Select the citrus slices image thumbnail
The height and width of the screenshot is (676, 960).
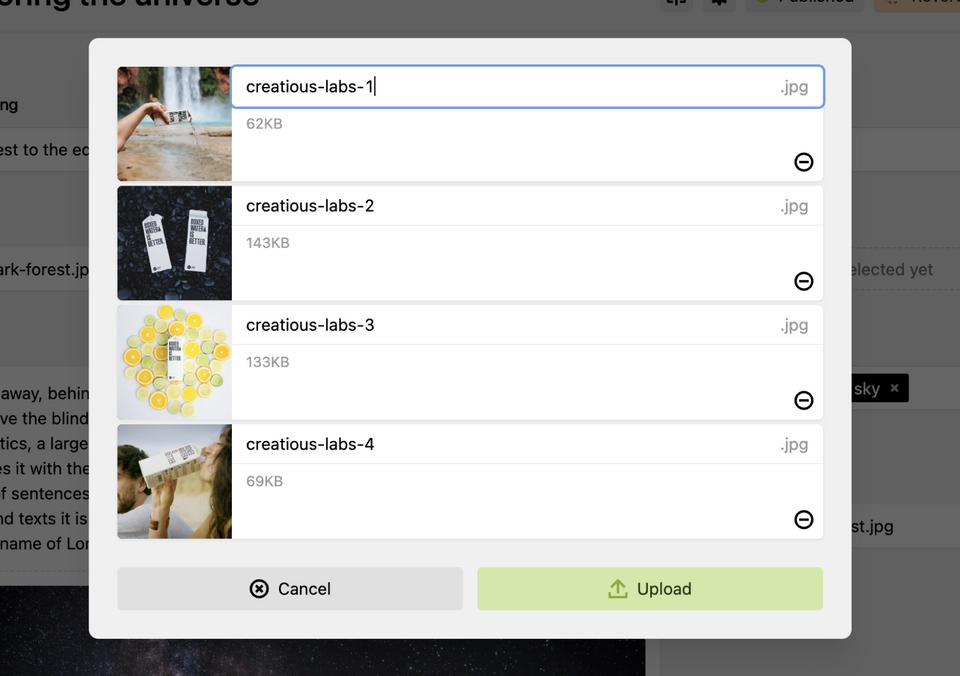point(174,362)
